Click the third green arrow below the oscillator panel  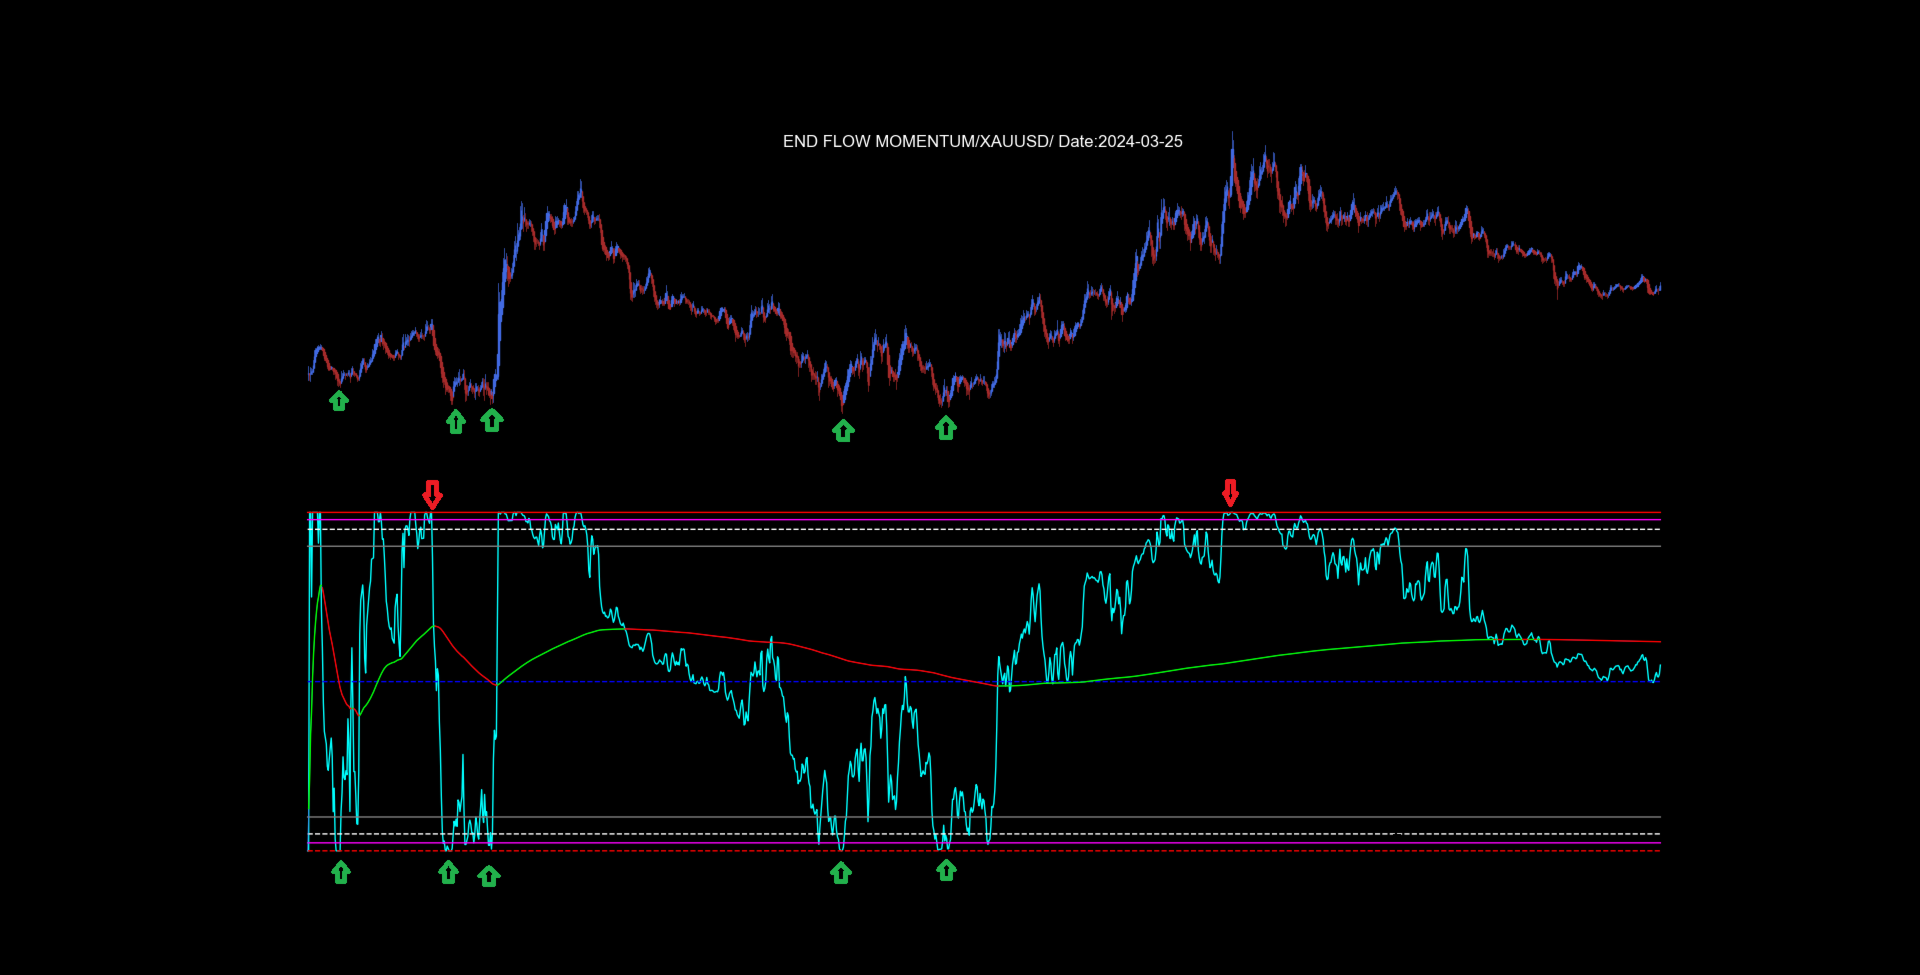(489, 877)
